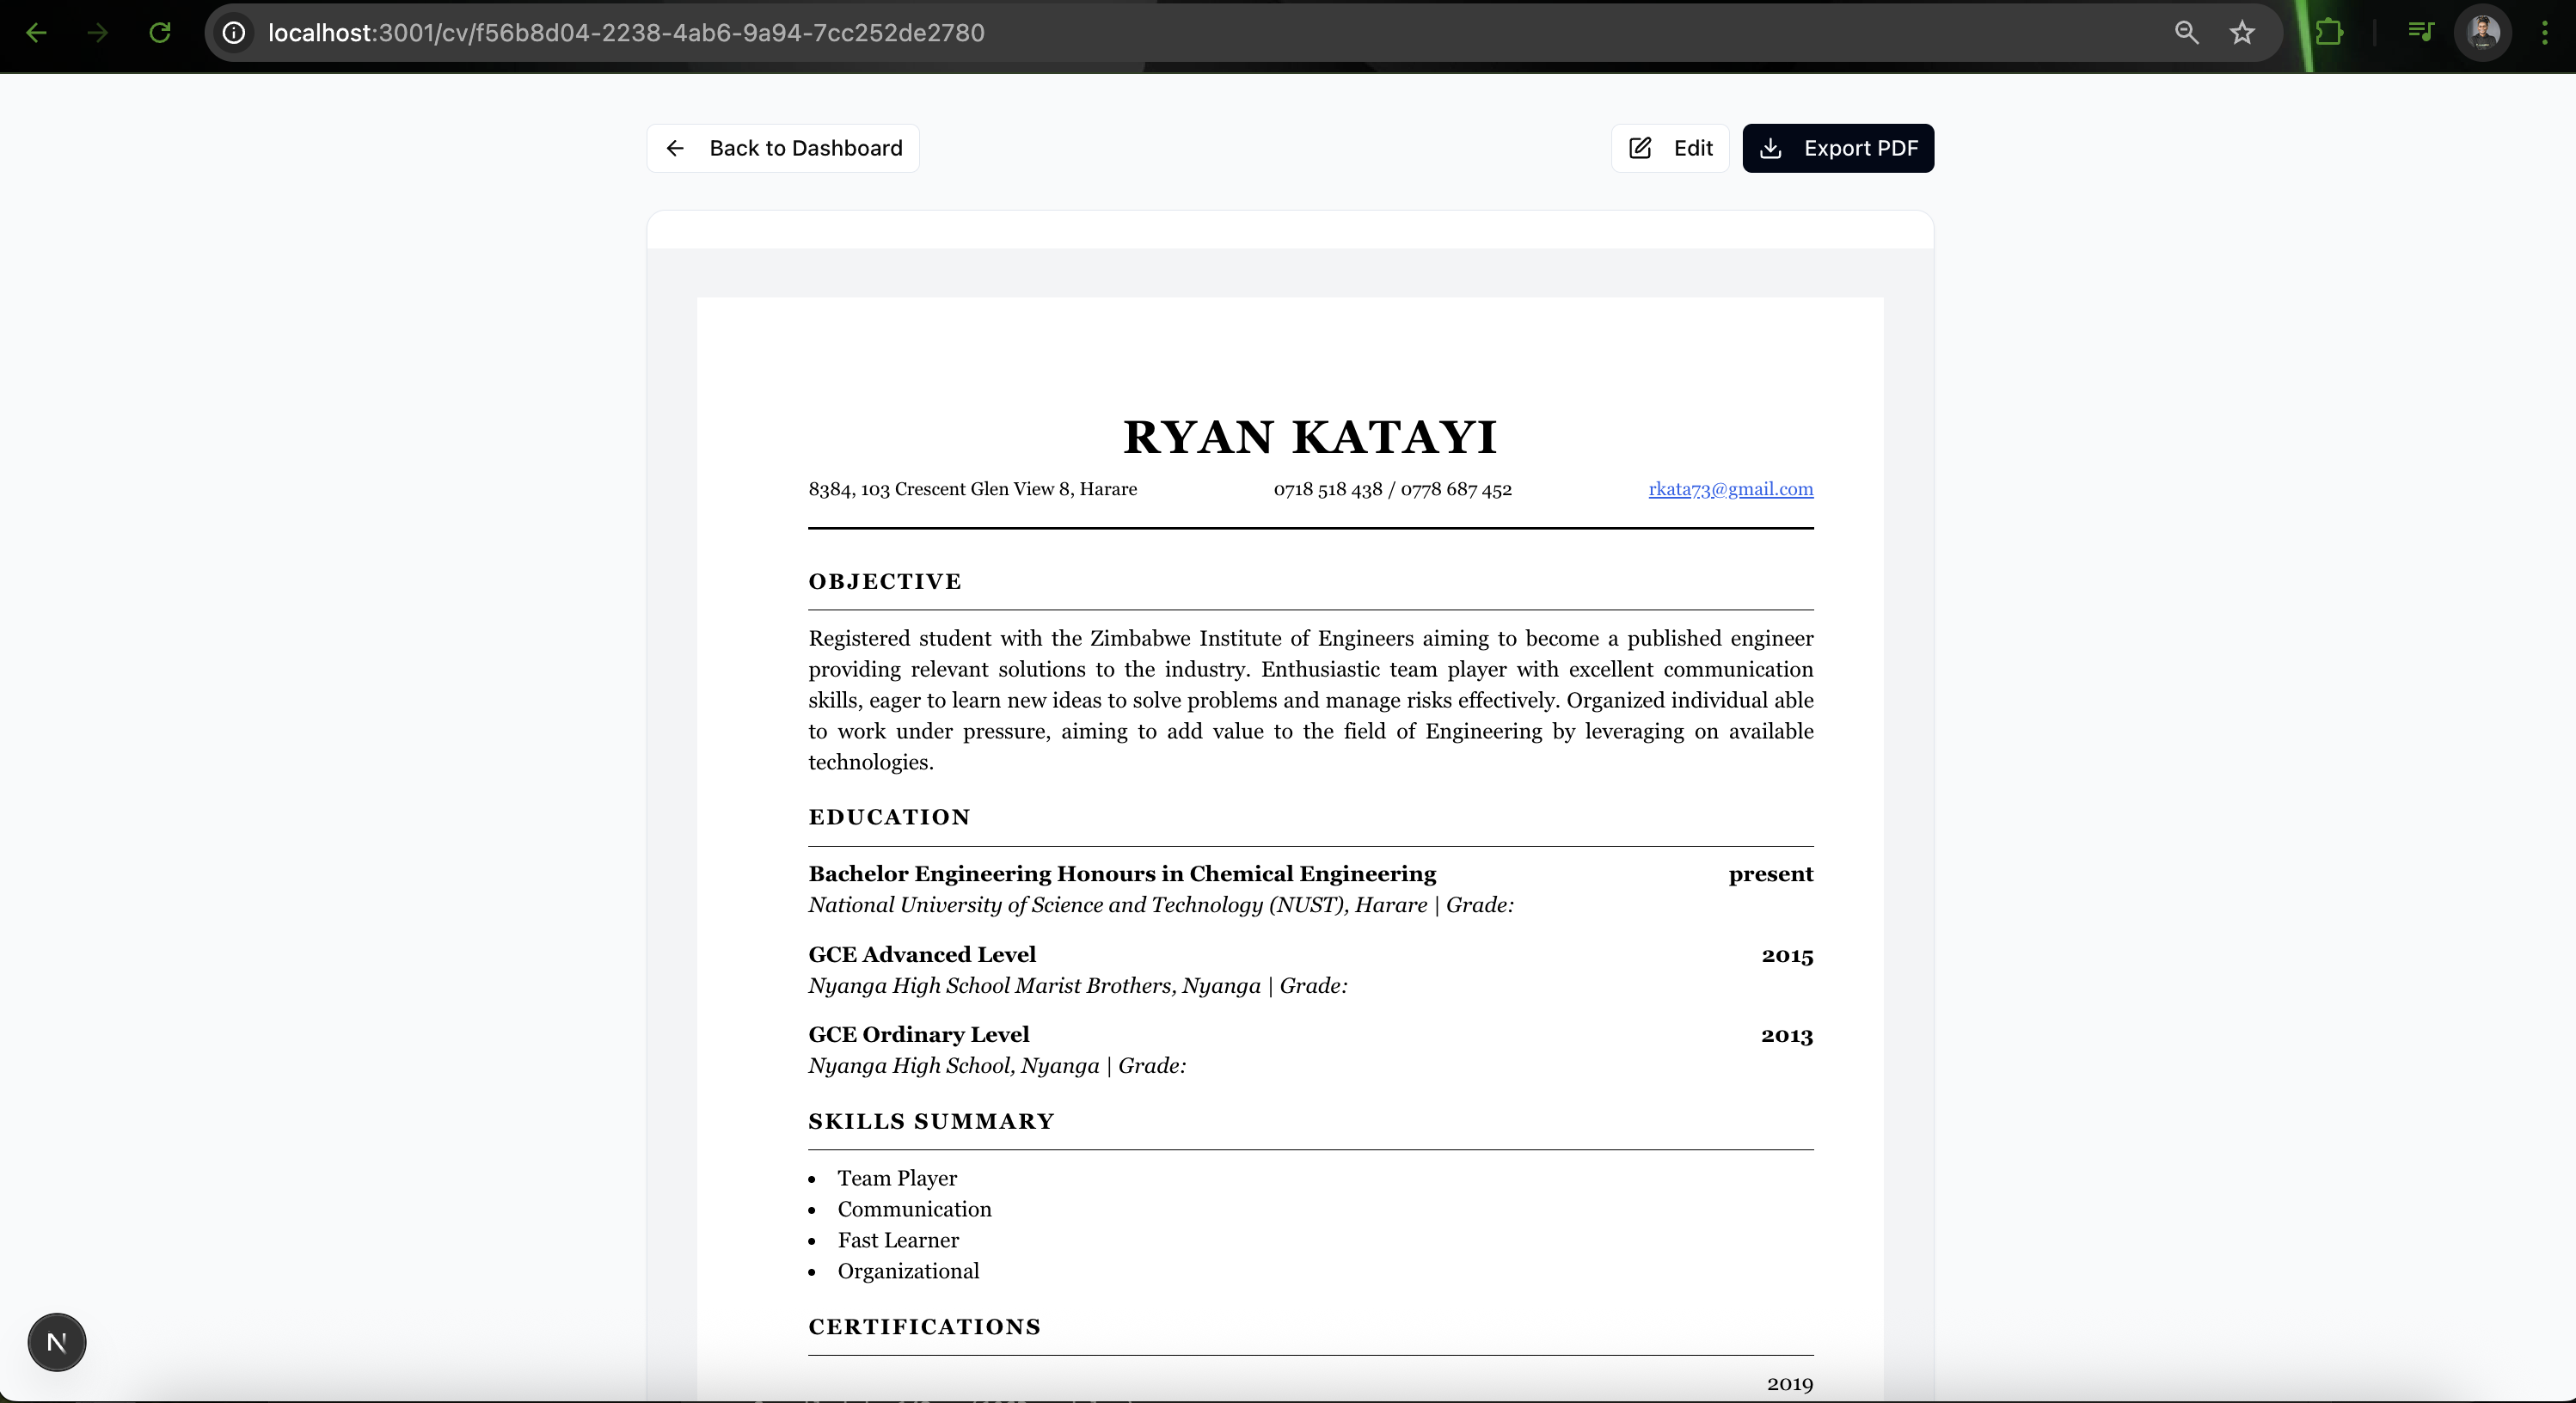Click the address 8384, 103 Crescent Glen View
Image resolution: width=2576 pixels, height=1403 pixels.
click(973, 489)
